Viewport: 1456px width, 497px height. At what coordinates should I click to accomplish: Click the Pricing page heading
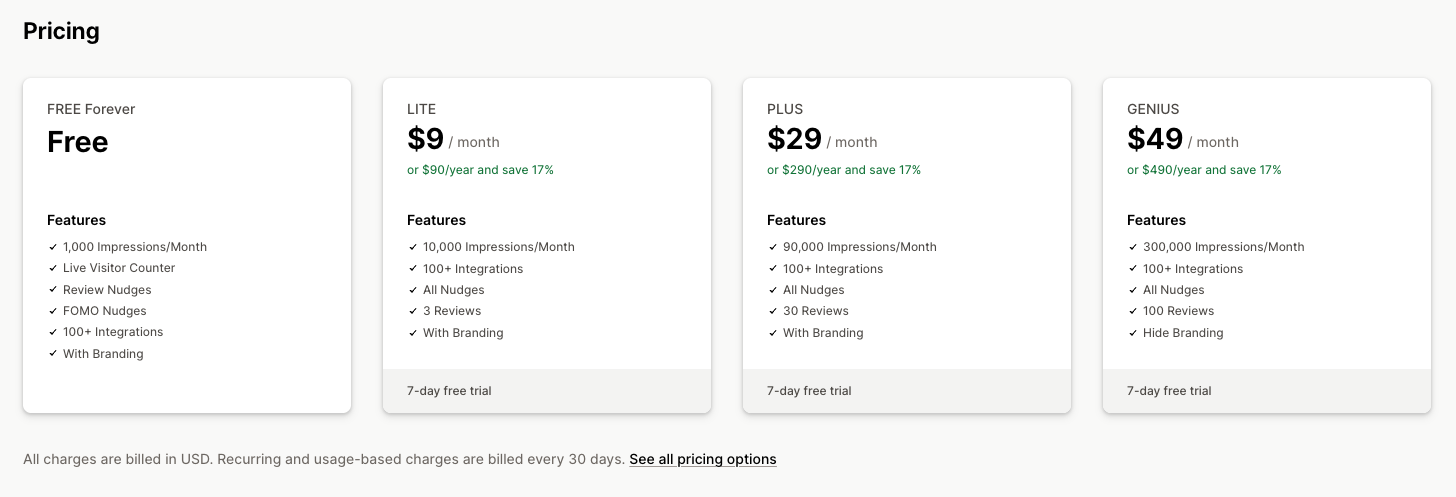pyautogui.click(x=61, y=31)
